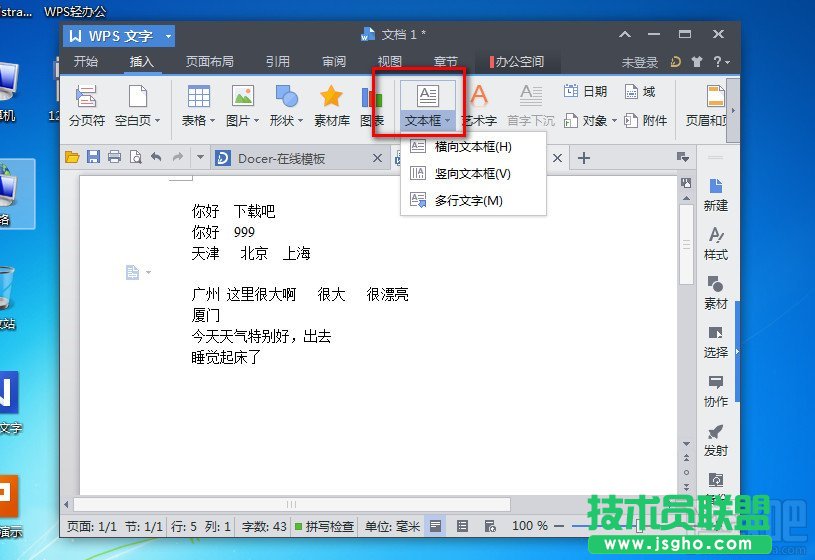
Task: Expand the 形状 dropdown arrow
Action: (300, 121)
